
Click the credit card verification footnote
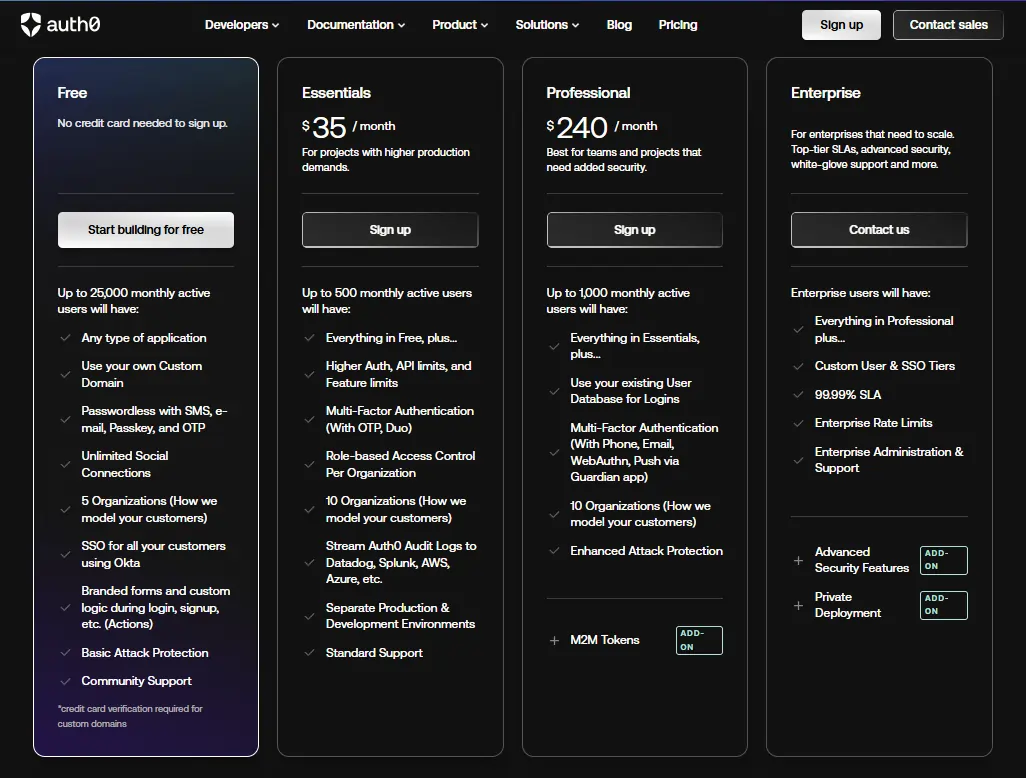[130, 716]
